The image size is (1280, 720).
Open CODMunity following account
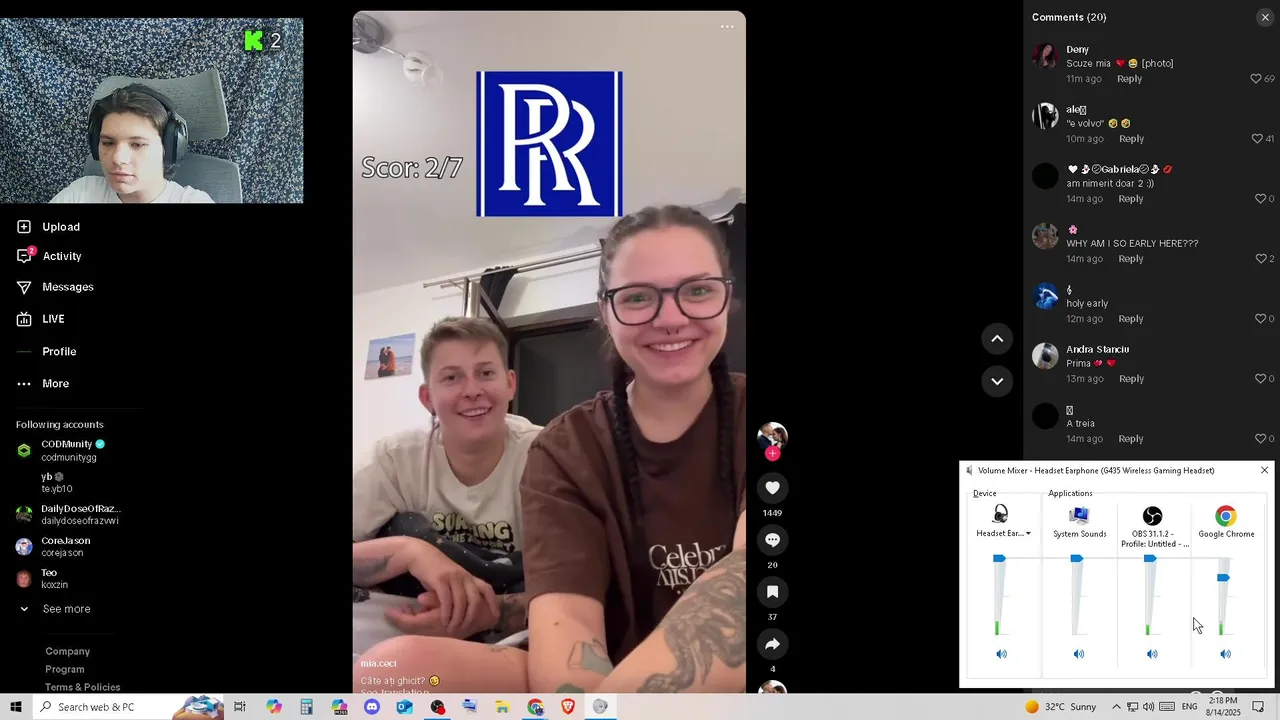click(62, 450)
